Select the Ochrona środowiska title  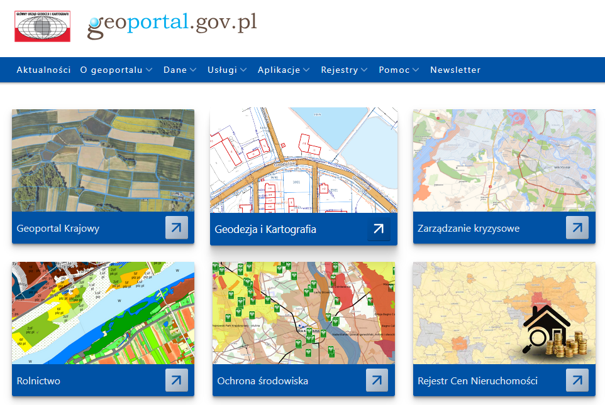point(263,381)
